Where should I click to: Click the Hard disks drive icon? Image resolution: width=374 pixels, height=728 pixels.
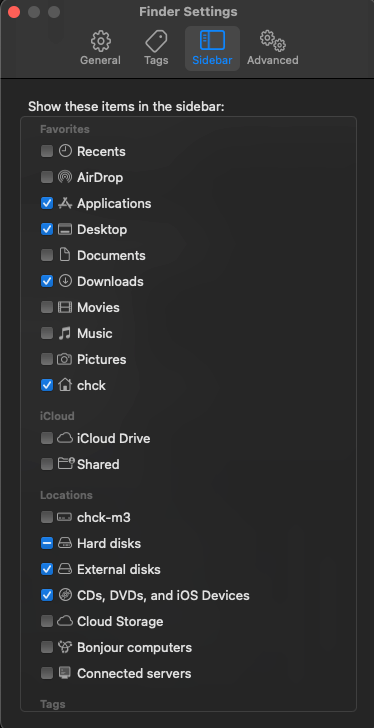pos(65,543)
